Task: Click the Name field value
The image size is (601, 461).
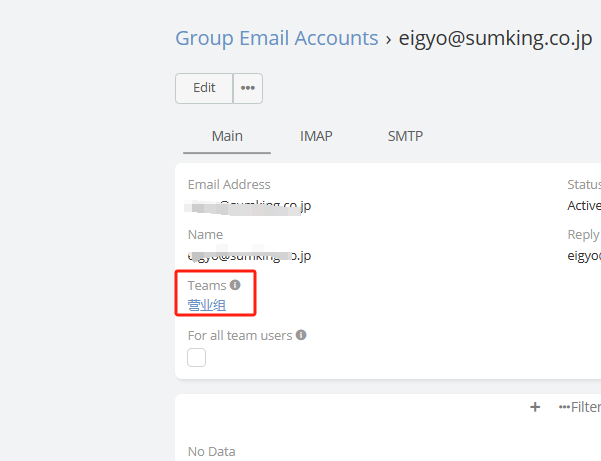Action: (249, 255)
